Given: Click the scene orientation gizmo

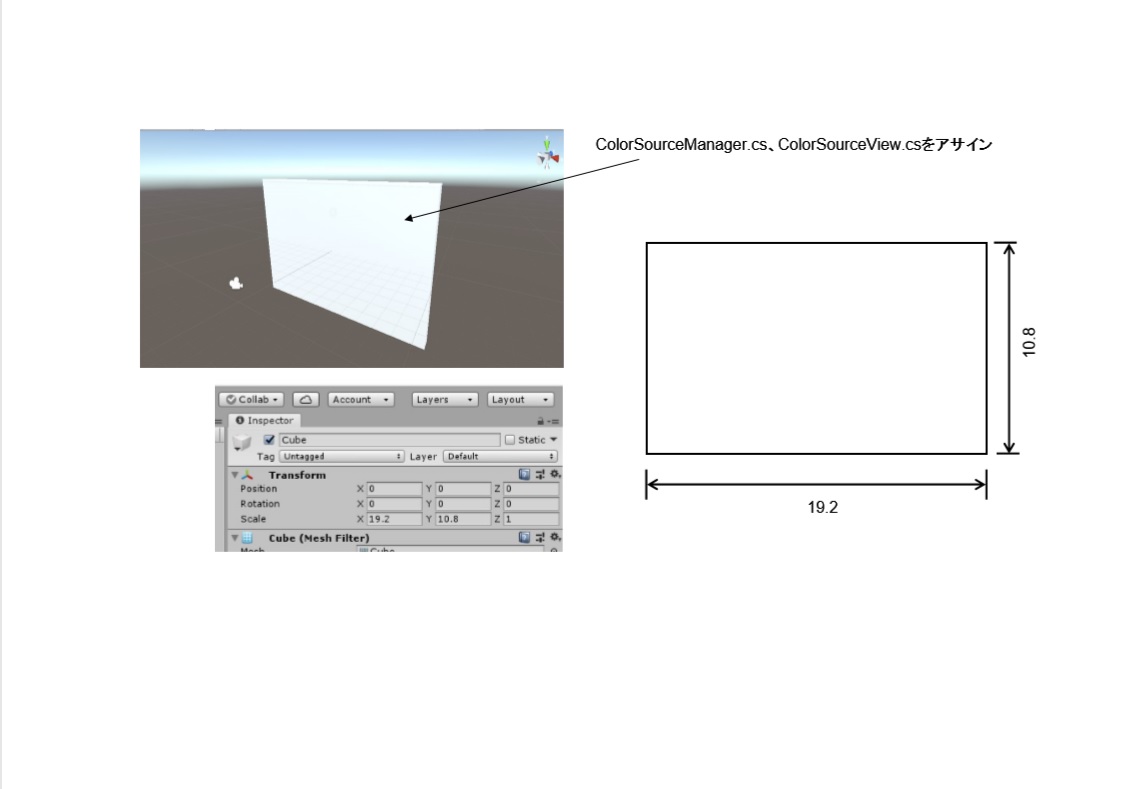Looking at the screenshot, I should pos(547,152).
